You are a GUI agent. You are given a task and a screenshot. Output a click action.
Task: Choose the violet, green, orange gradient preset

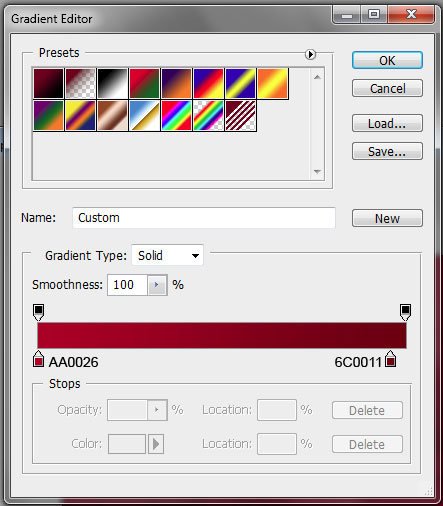coord(48,115)
